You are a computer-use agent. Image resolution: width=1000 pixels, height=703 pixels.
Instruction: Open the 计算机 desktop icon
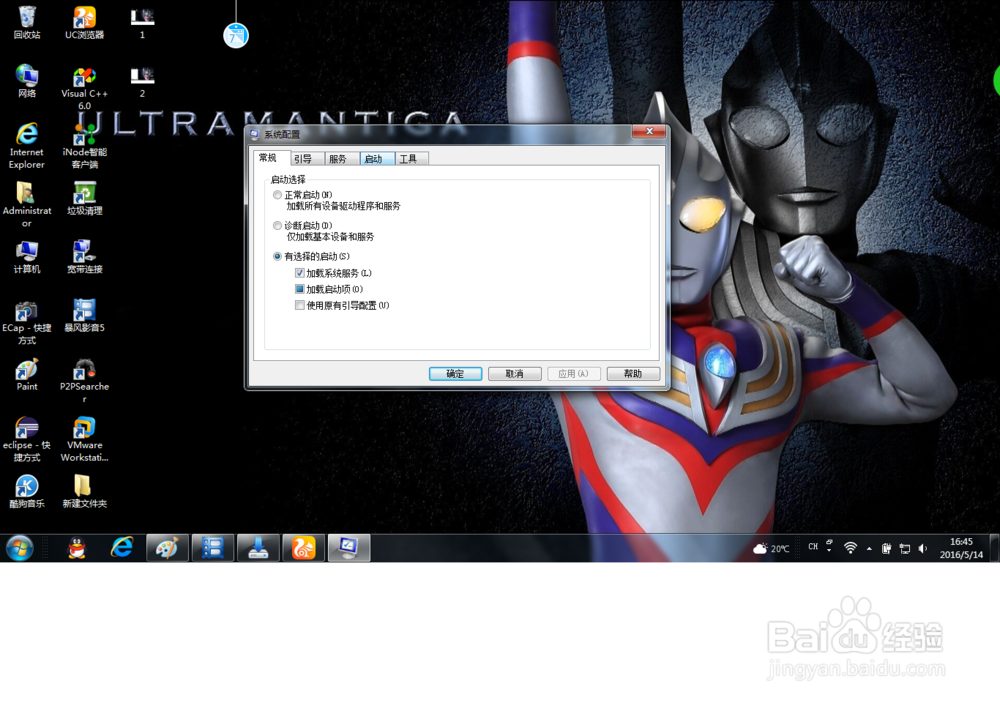coord(27,256)
